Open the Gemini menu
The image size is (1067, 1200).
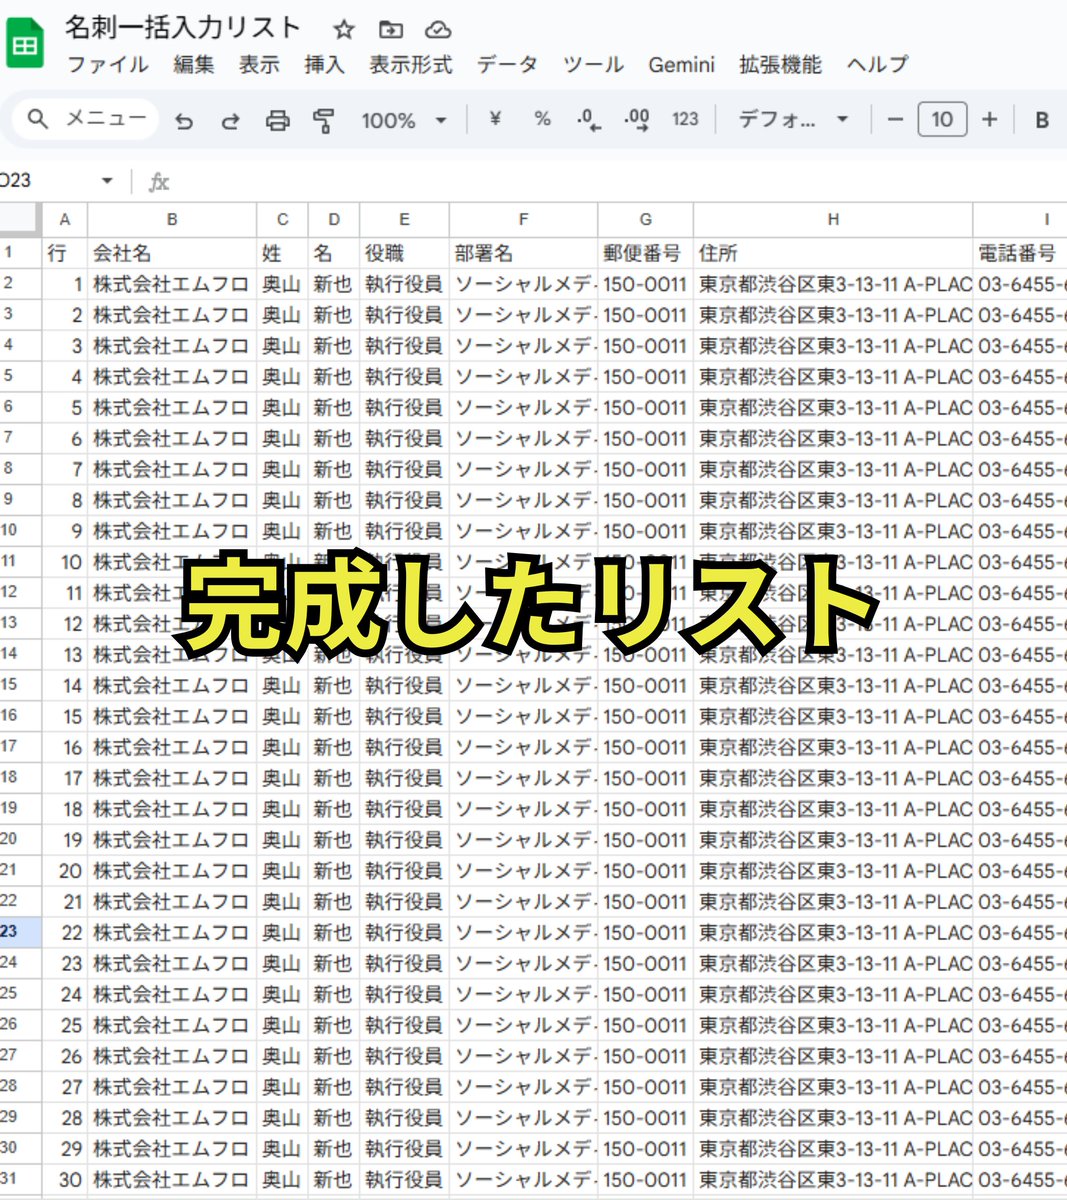coord(682,65)
